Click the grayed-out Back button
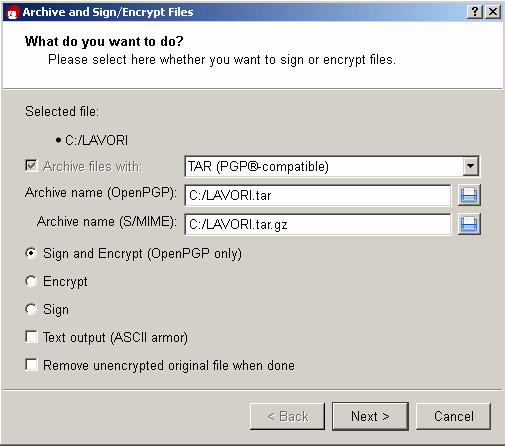 (x=287, y=416)
